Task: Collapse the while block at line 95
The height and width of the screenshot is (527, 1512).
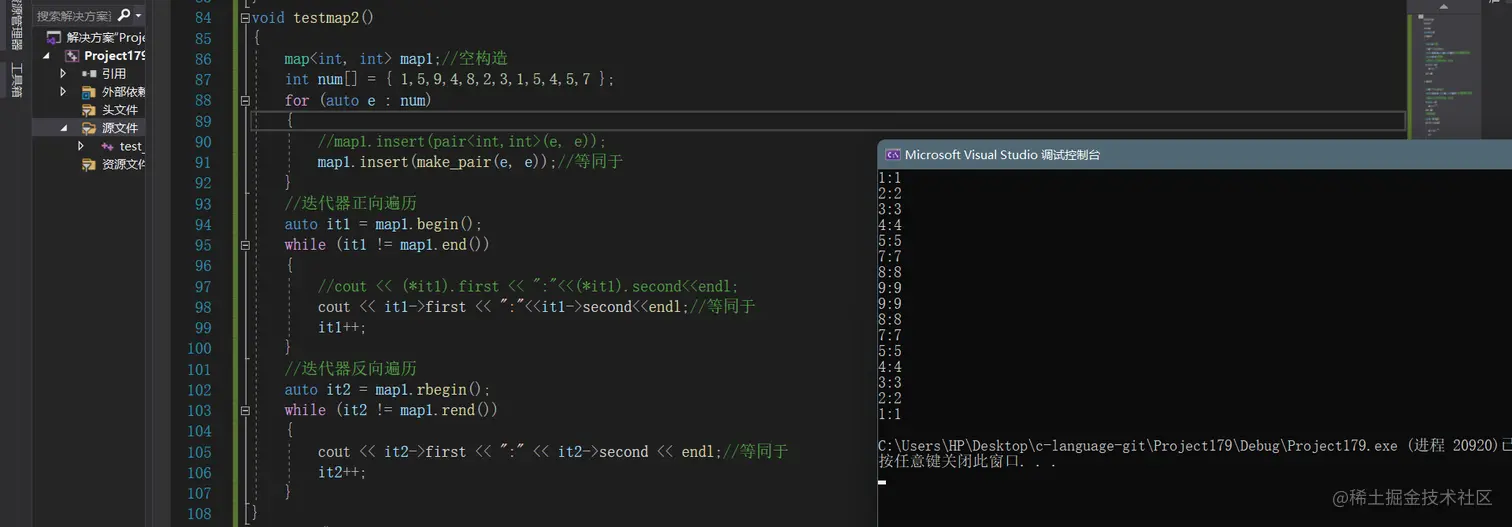Action: point(245,245)
